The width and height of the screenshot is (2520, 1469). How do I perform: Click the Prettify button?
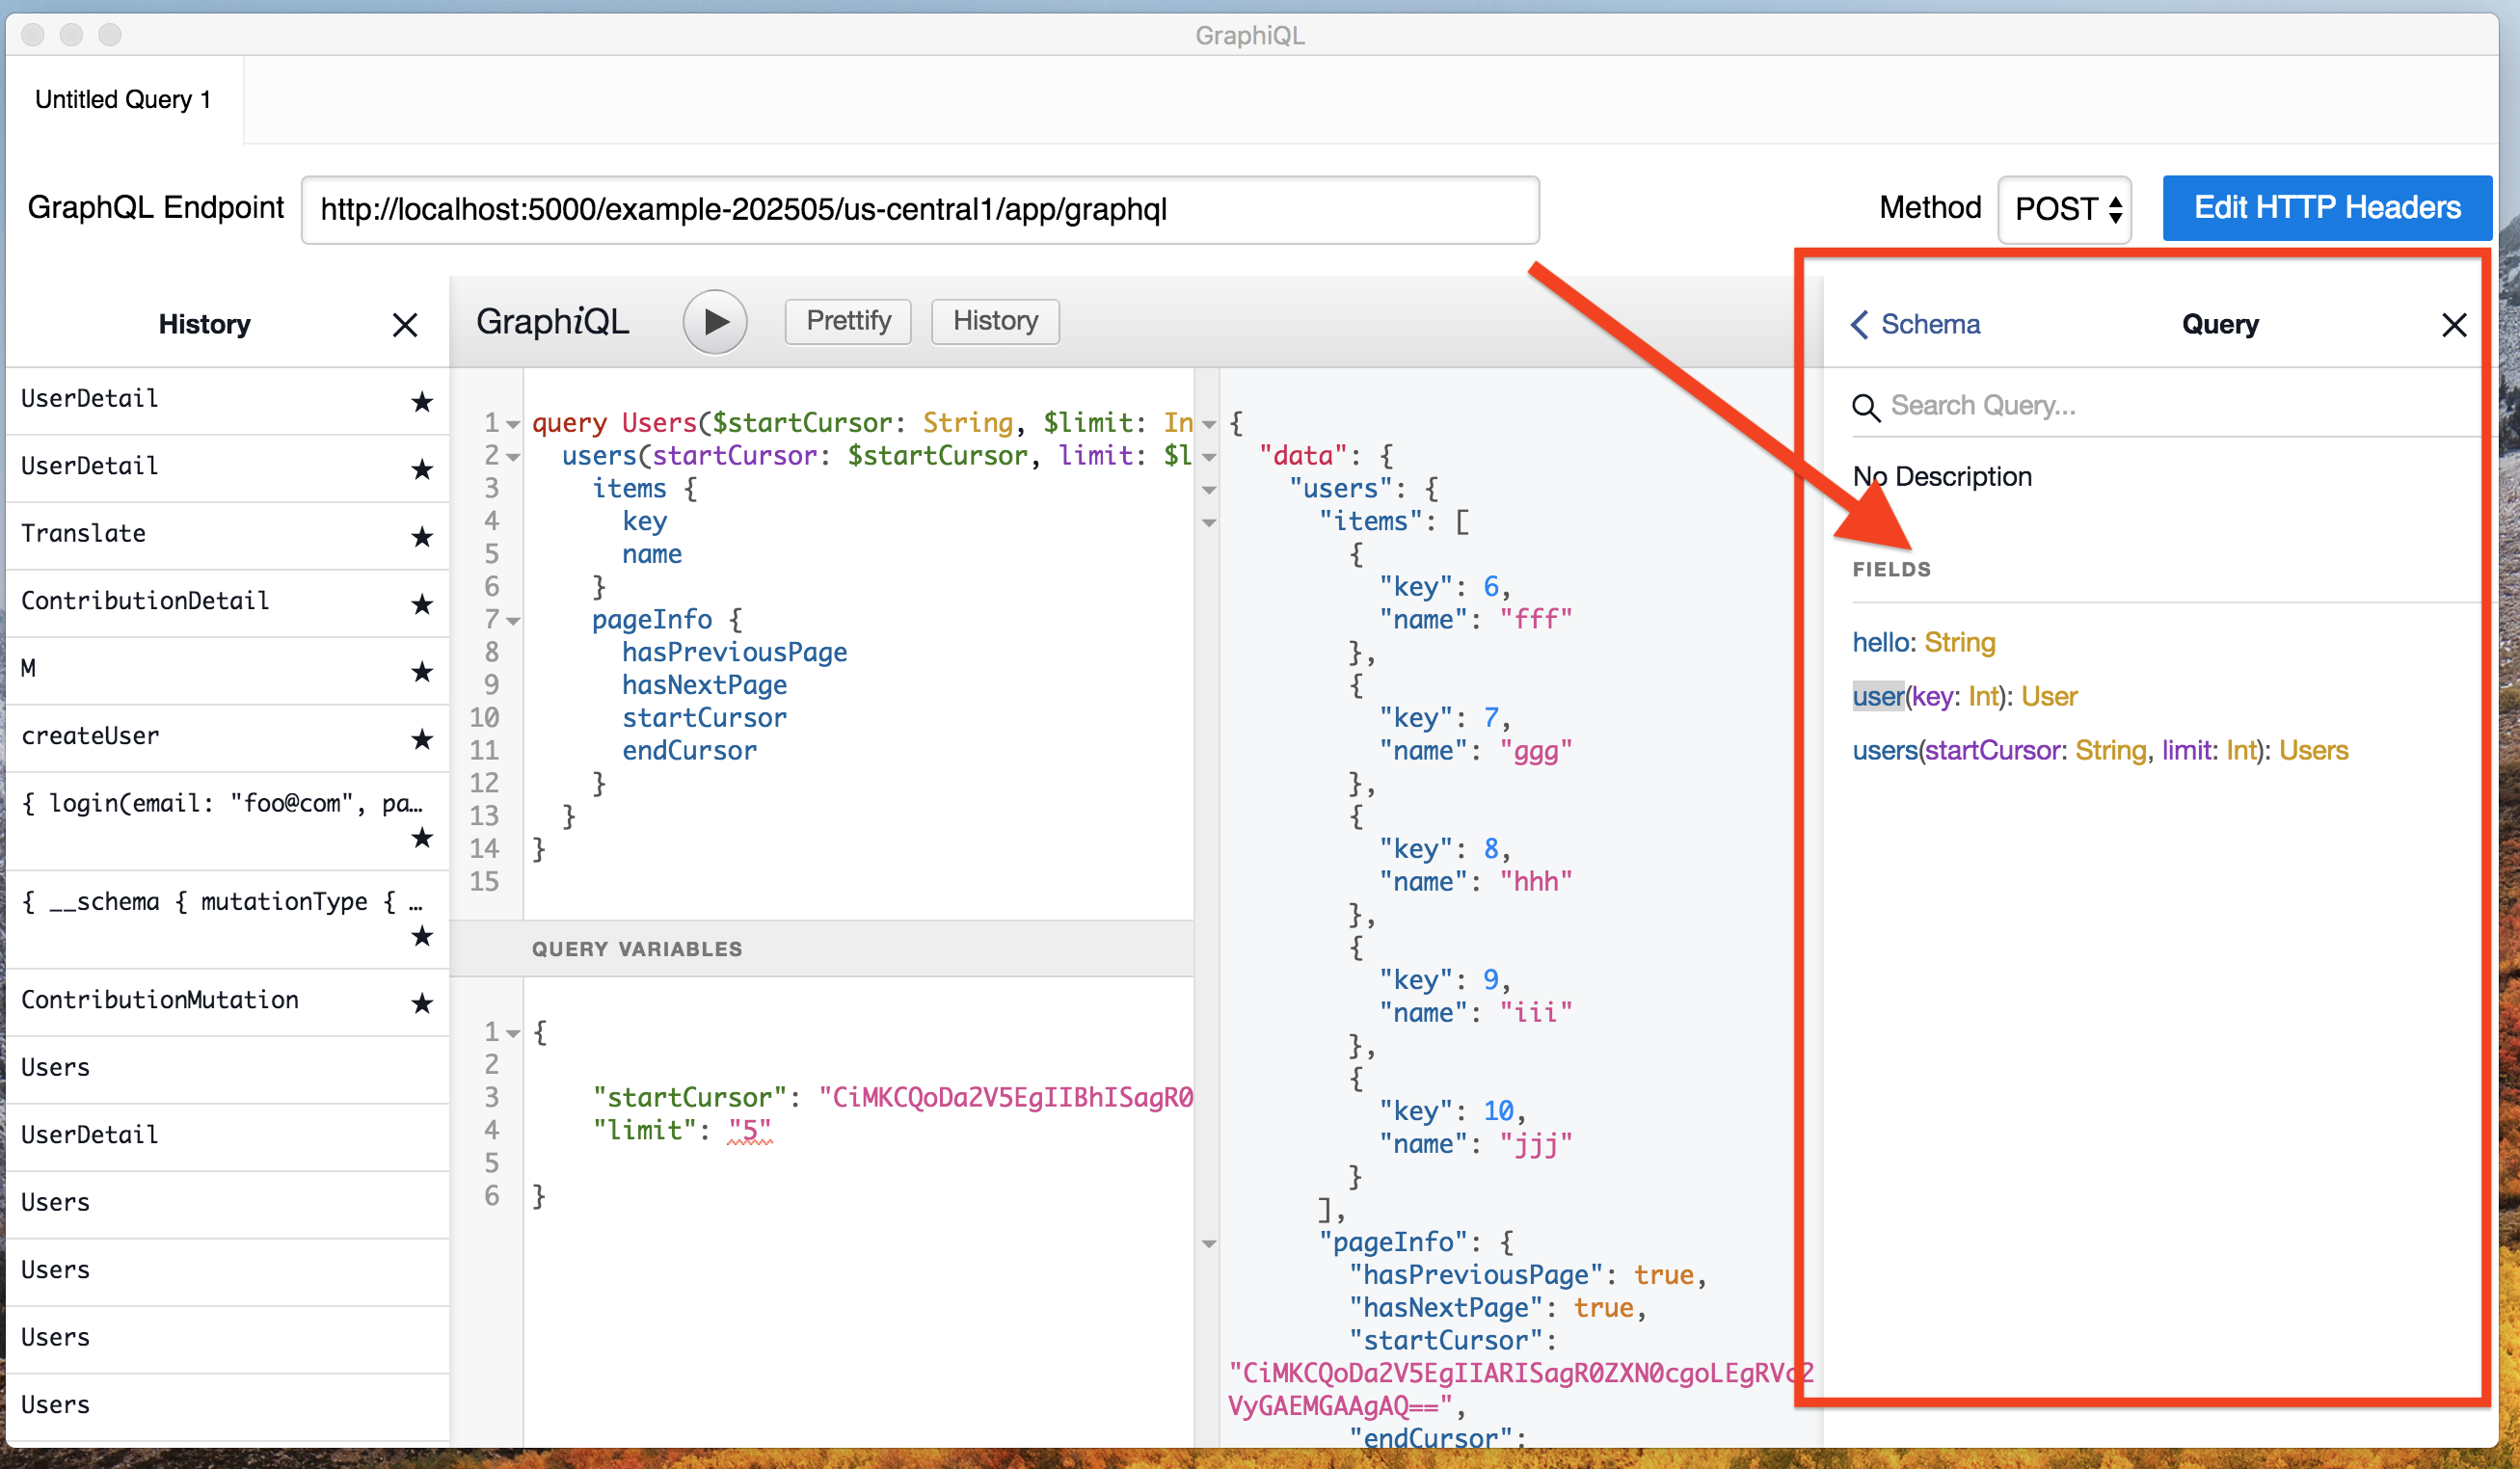click(x=847, y=321)
